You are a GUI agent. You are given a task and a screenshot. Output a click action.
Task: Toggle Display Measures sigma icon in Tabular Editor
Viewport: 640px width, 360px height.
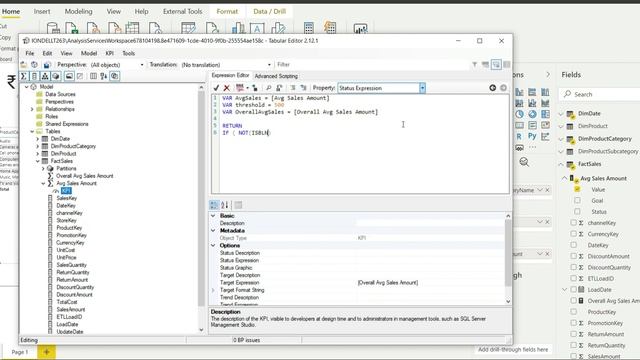24,76
